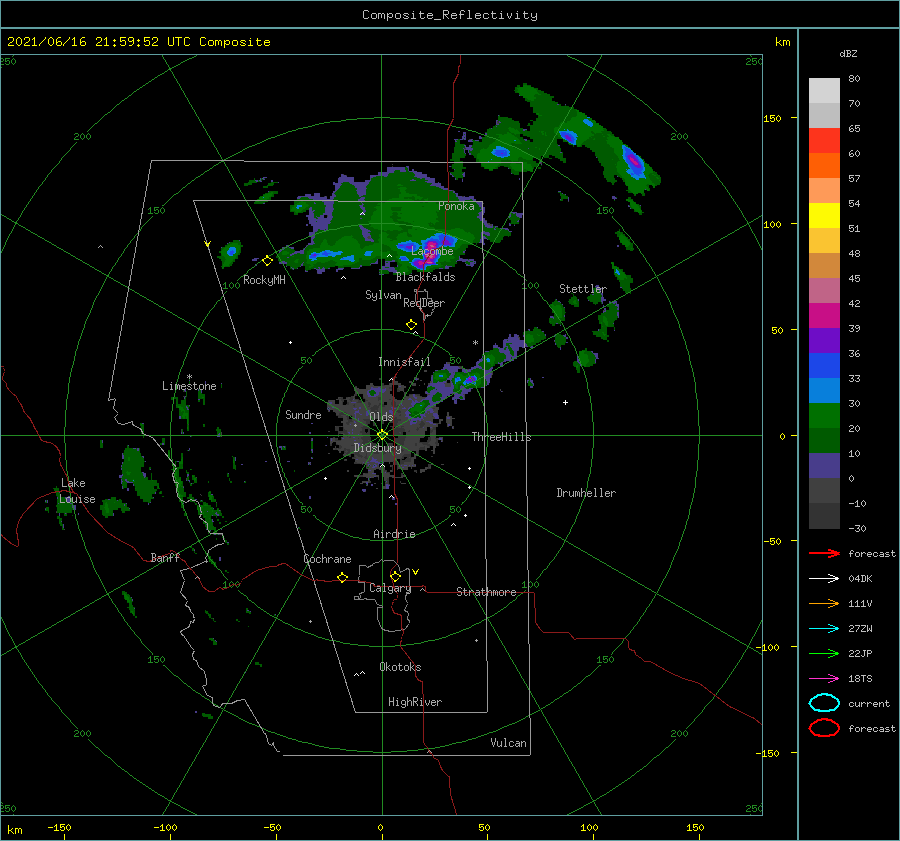The height and width of the screenshot is (841, 900).
Task: Click the Didsbury city label
Action: coord(378,448)
